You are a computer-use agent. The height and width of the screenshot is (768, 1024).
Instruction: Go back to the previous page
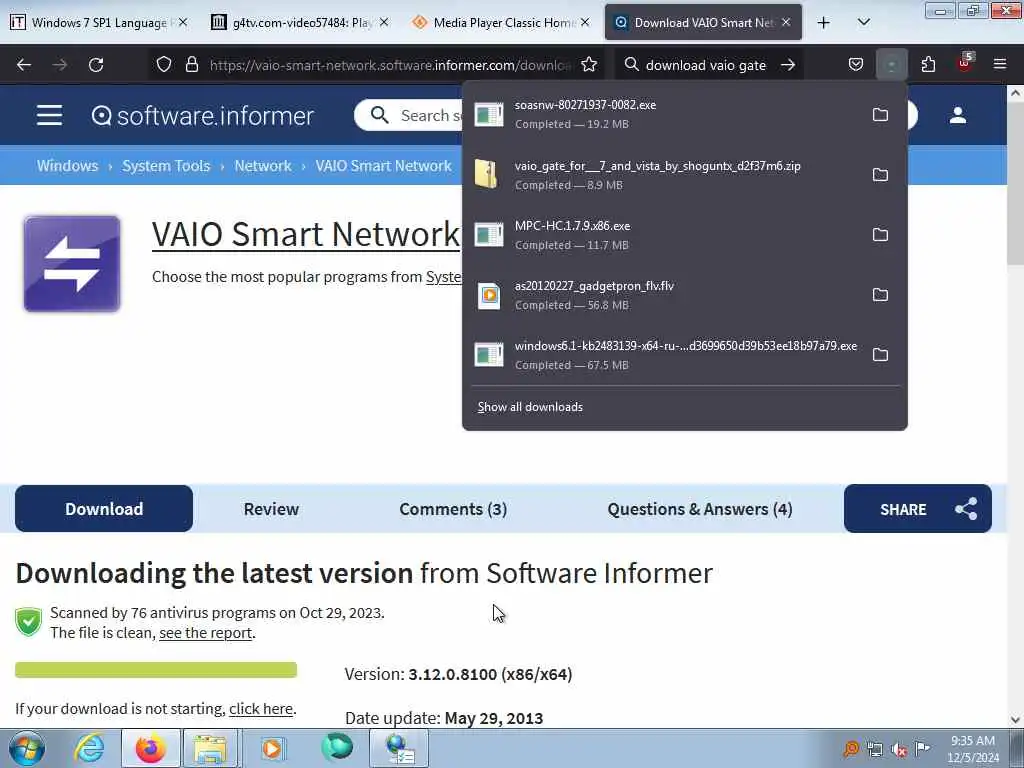click(24, 65)
